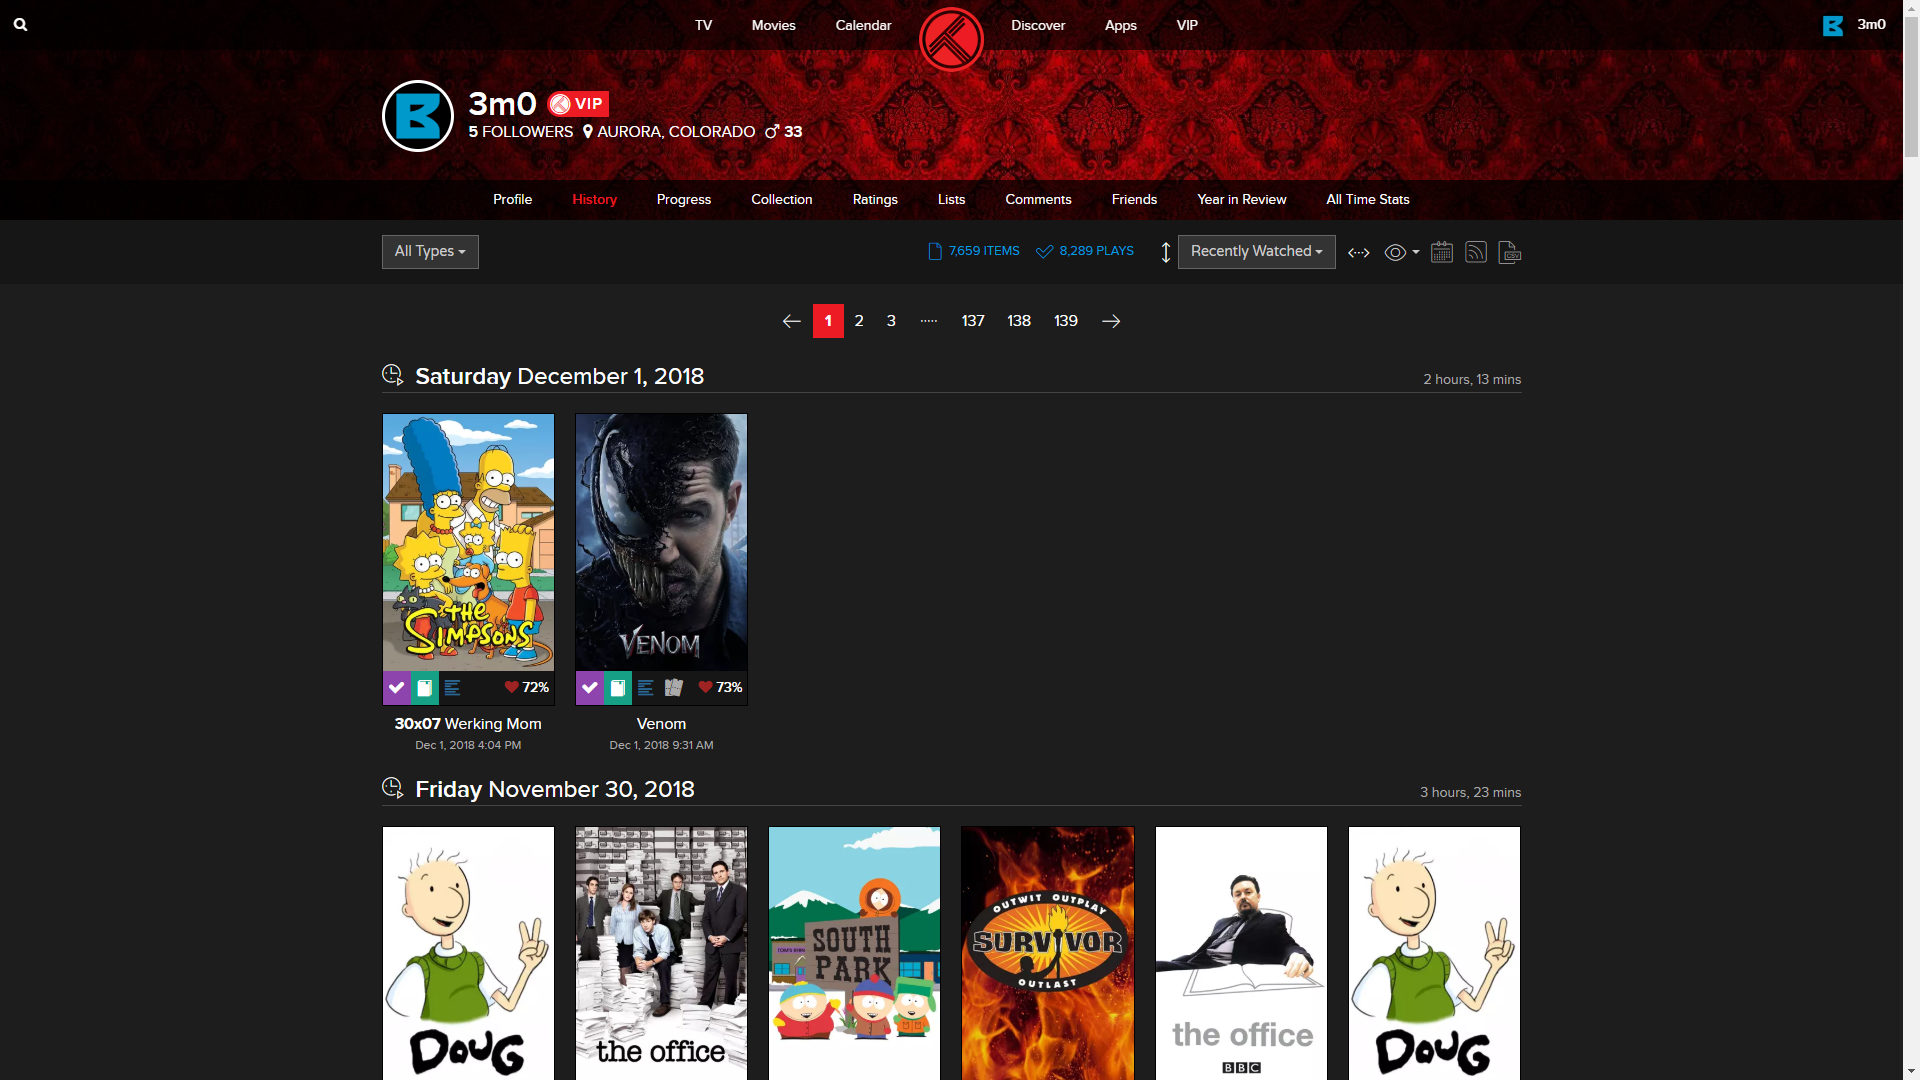The image size is (1920, 1080).
Task: Switch to the Lists tab
Action: click(951, 200)
